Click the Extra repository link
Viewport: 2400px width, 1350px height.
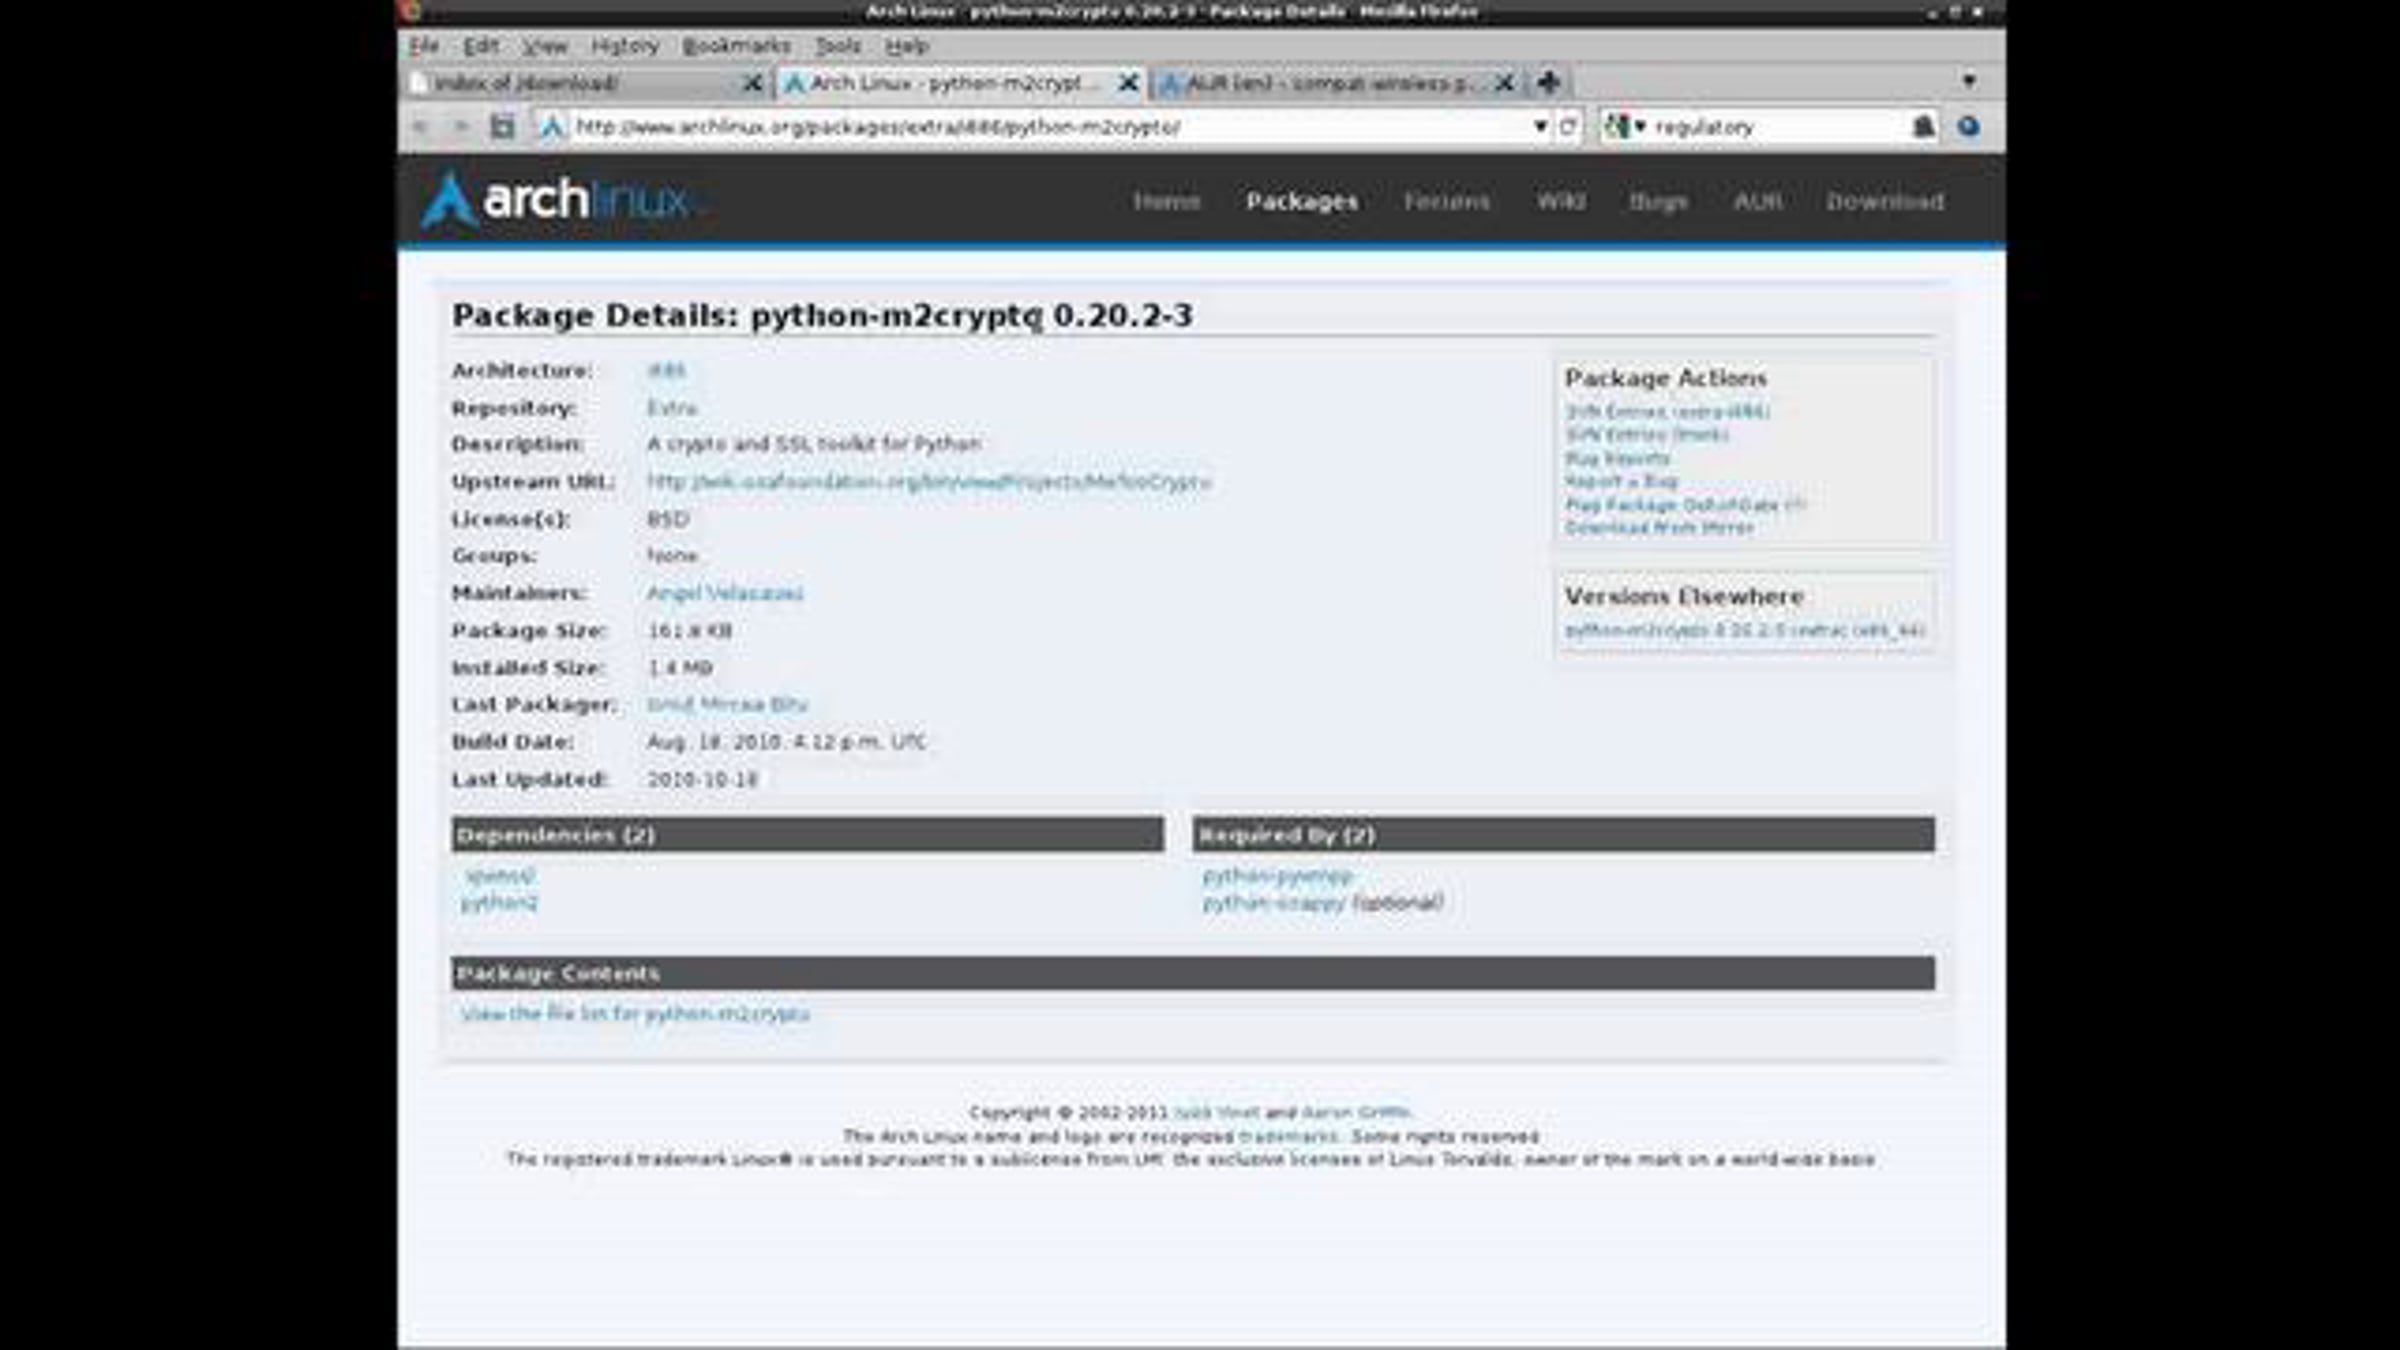click(x=672, y=408)
